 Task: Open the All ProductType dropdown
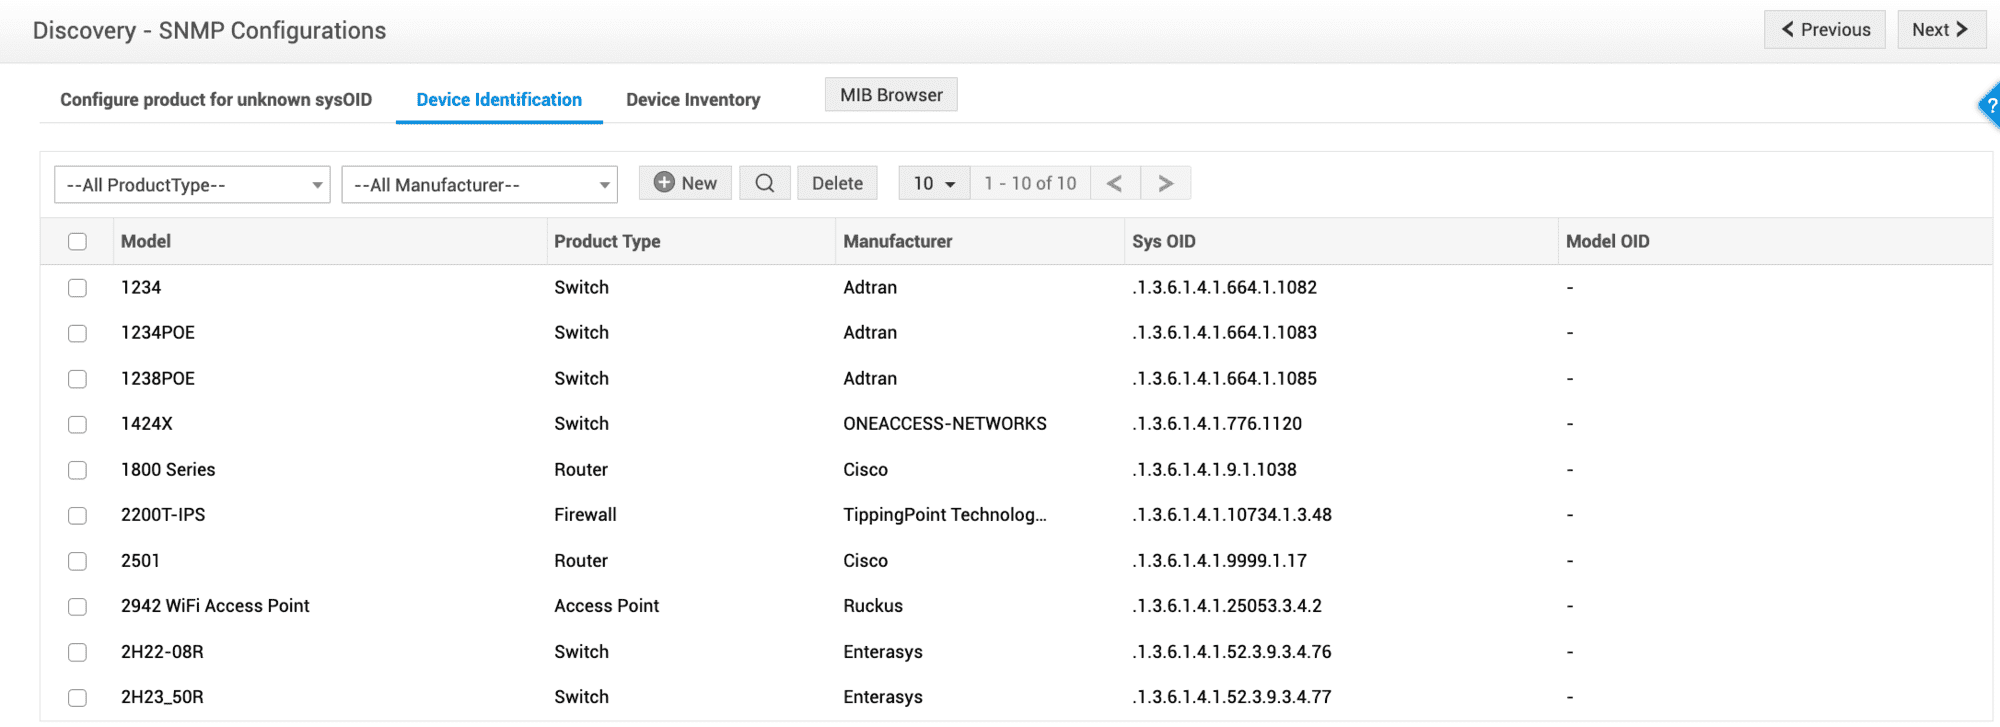point(192,185)
